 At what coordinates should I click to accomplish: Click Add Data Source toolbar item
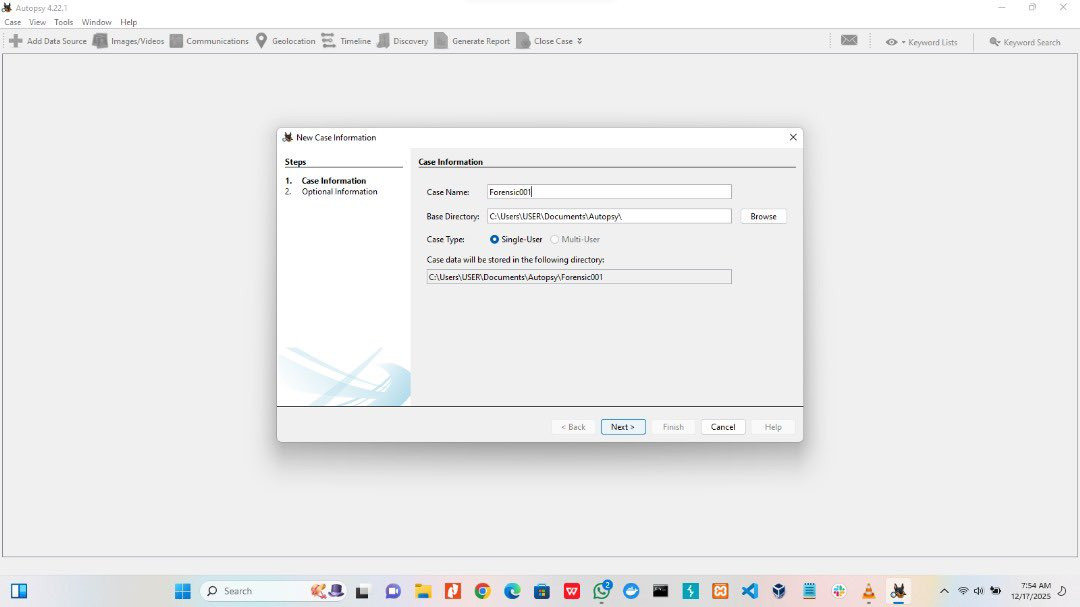pos(48,41)
